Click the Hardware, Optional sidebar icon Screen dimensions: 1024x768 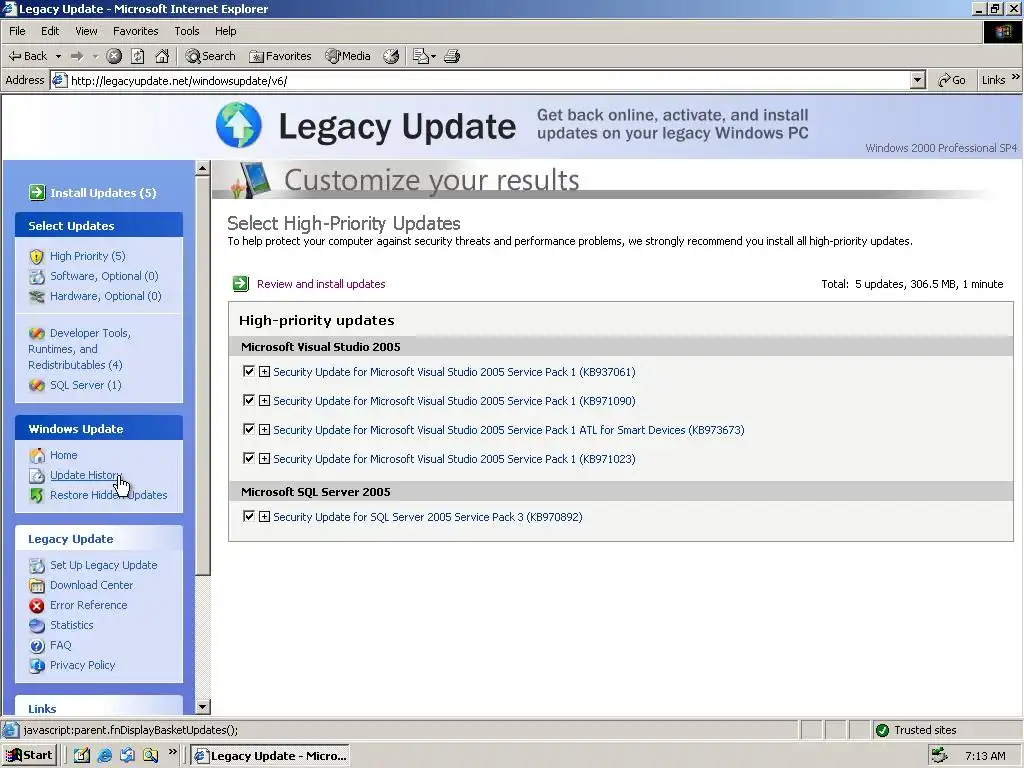pos(37,296)
